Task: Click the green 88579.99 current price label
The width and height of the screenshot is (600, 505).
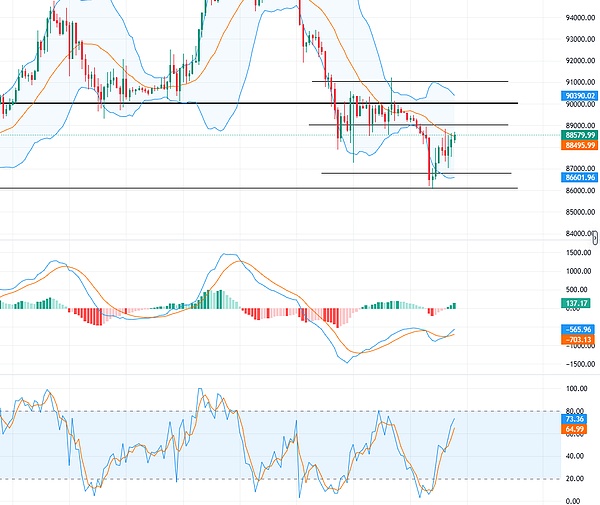Action: 580,135
